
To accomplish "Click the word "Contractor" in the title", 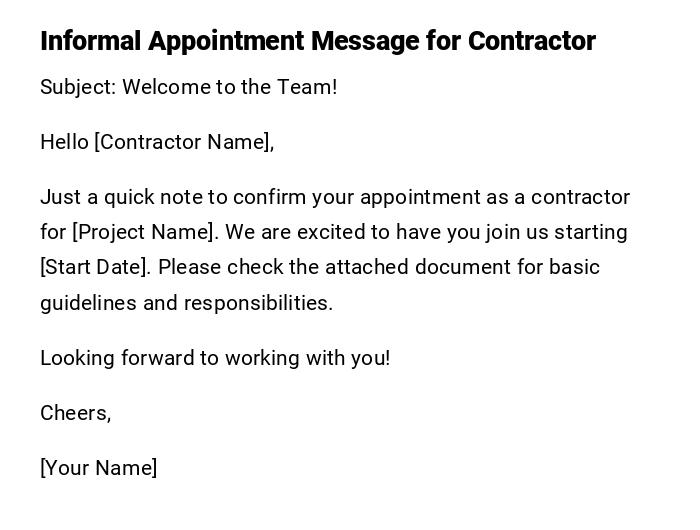I will [x=531, y=41].
